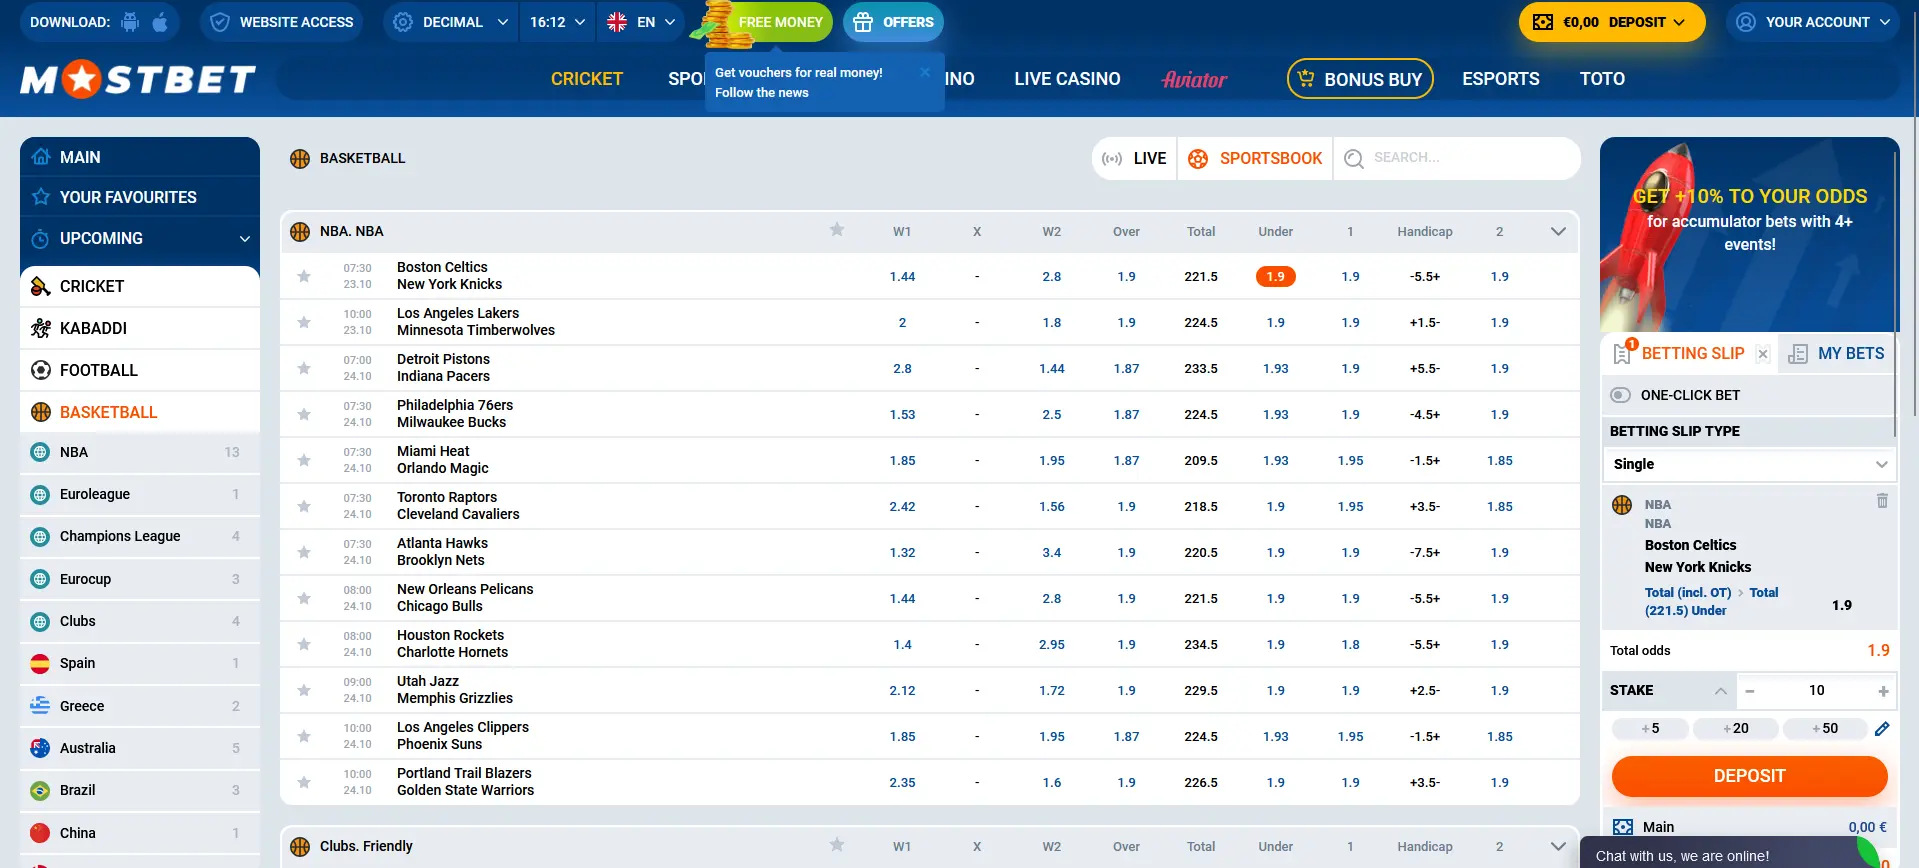The width and height of the screenshot is (1919, 868).
Task: Open the Decimal odds format dropdown
Action: point(451,22)
